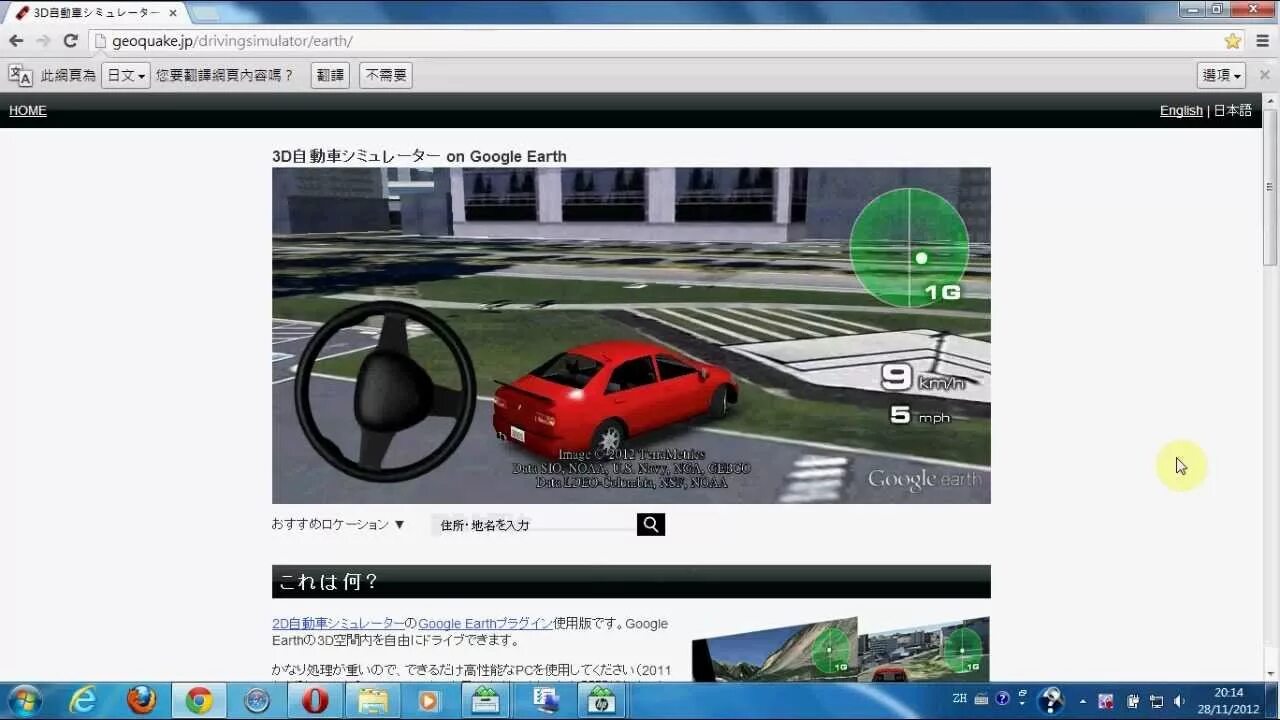The height and width of the screenshot is (720, 1280).
Task: Click the 住所・地名を入力 search field
Action: (534, 525)
